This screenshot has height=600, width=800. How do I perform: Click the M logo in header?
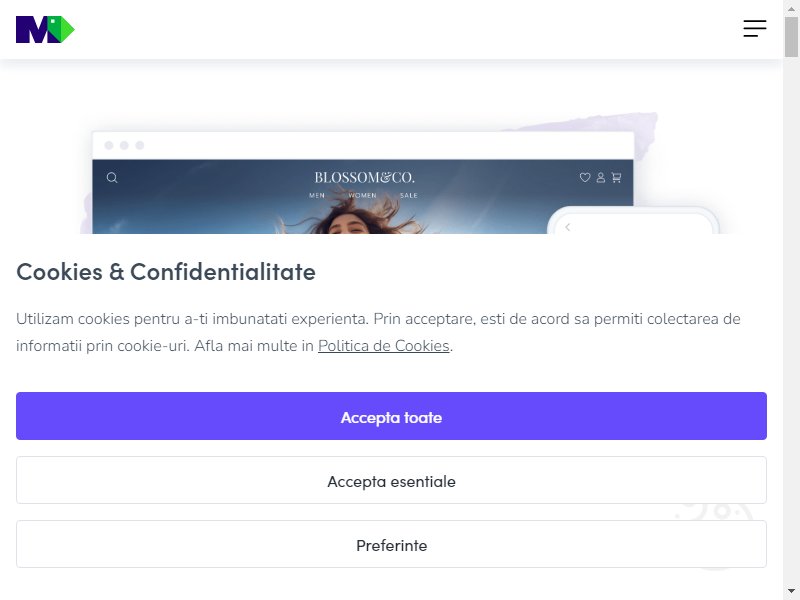point(45,30)
